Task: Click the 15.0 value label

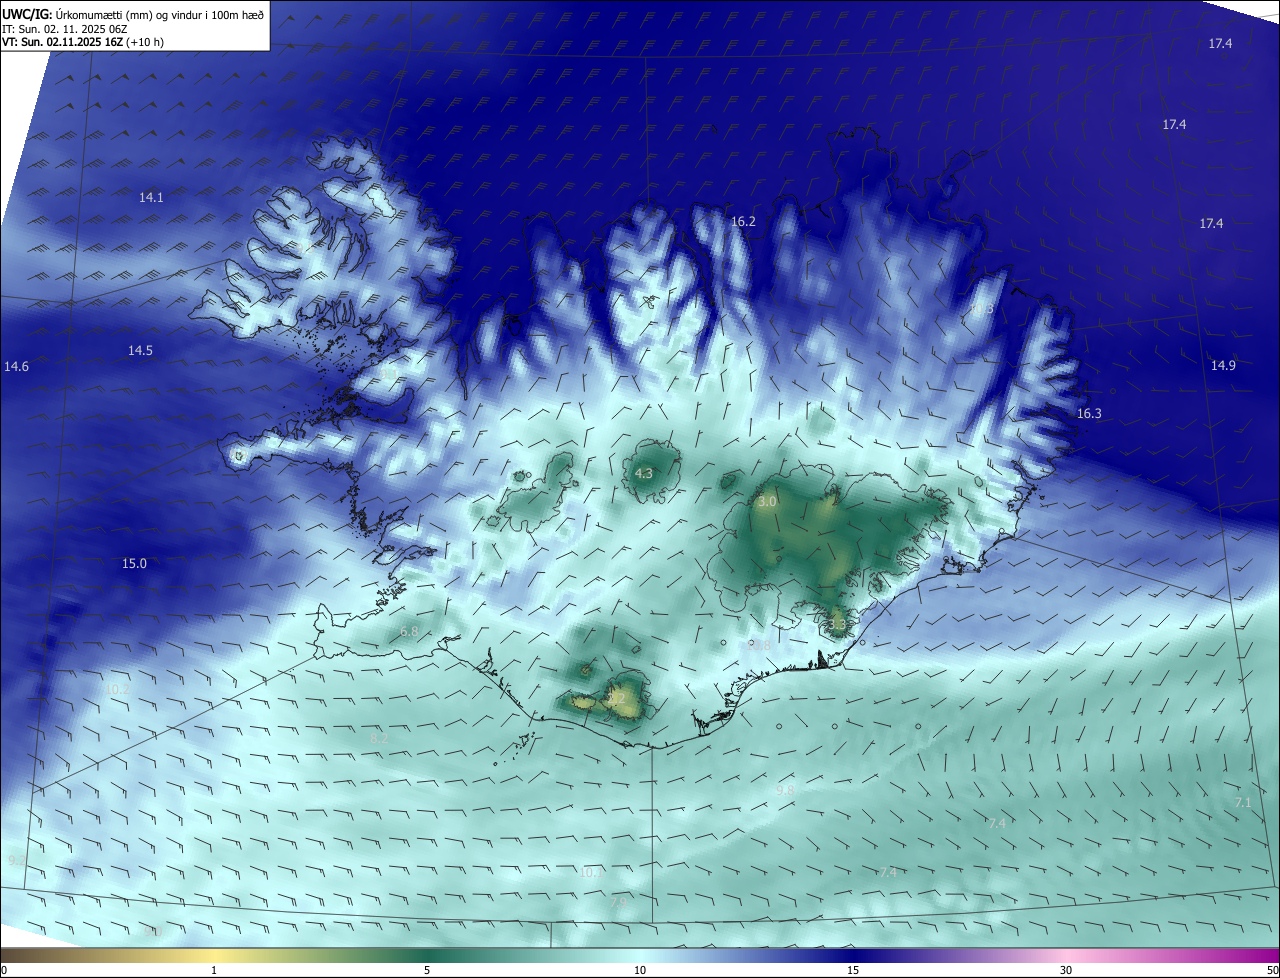Action: (134, 564)
